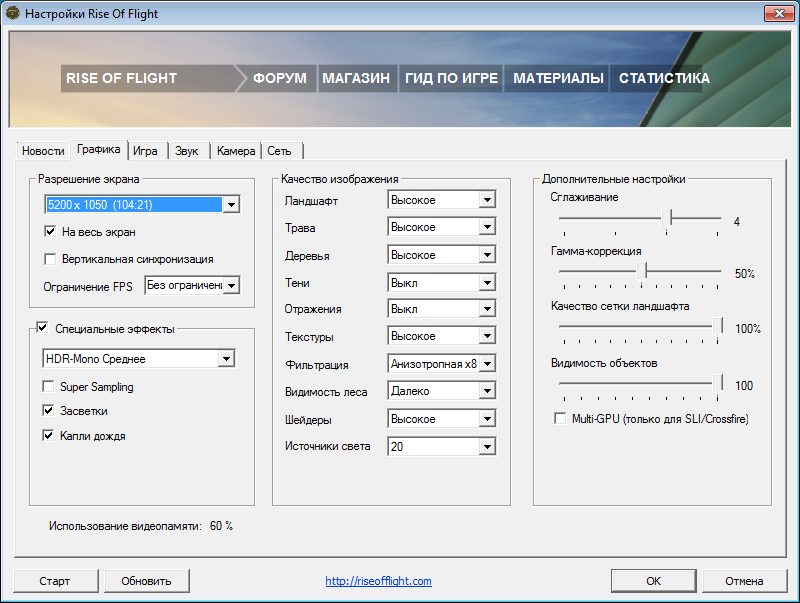Switch to the Новости tab
800x603 pixels.
click(x=43, y=151)
